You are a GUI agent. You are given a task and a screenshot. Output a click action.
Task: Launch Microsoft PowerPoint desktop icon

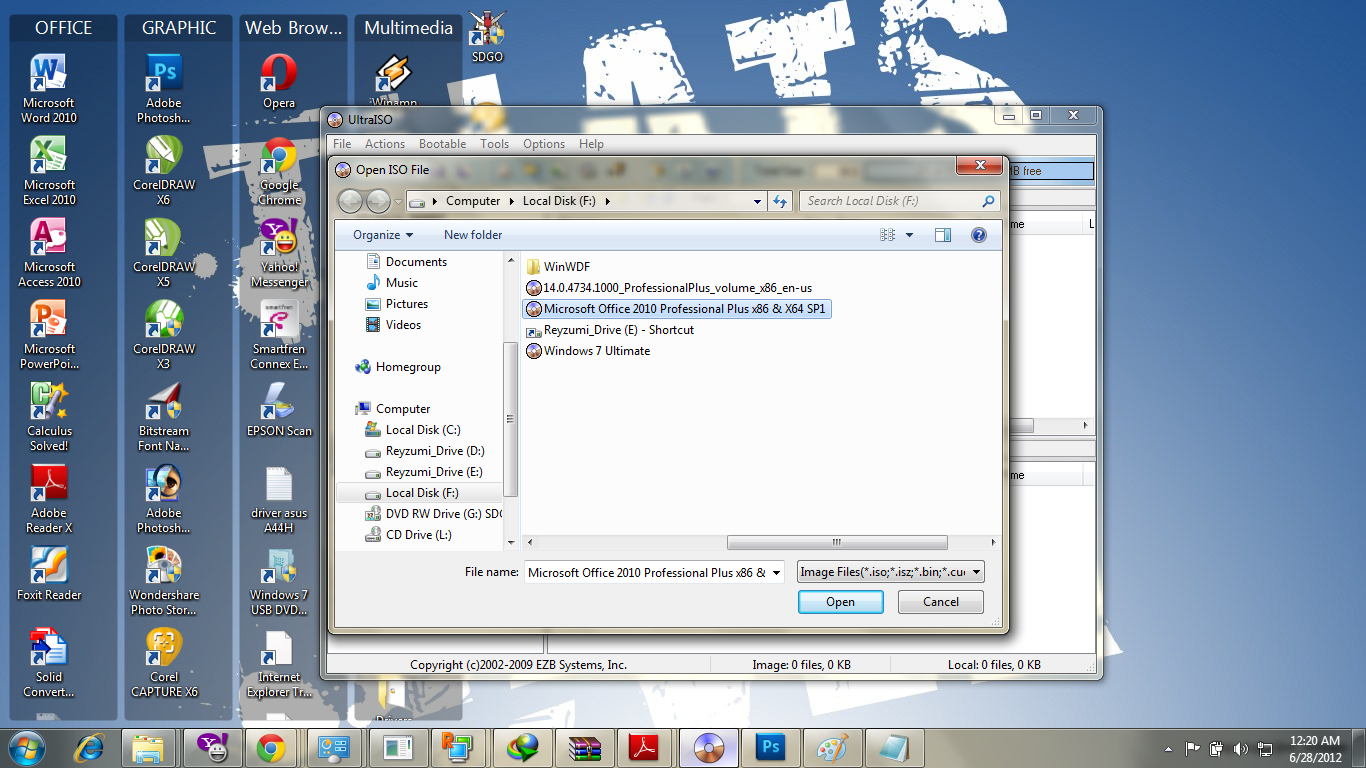click(49, 334)
